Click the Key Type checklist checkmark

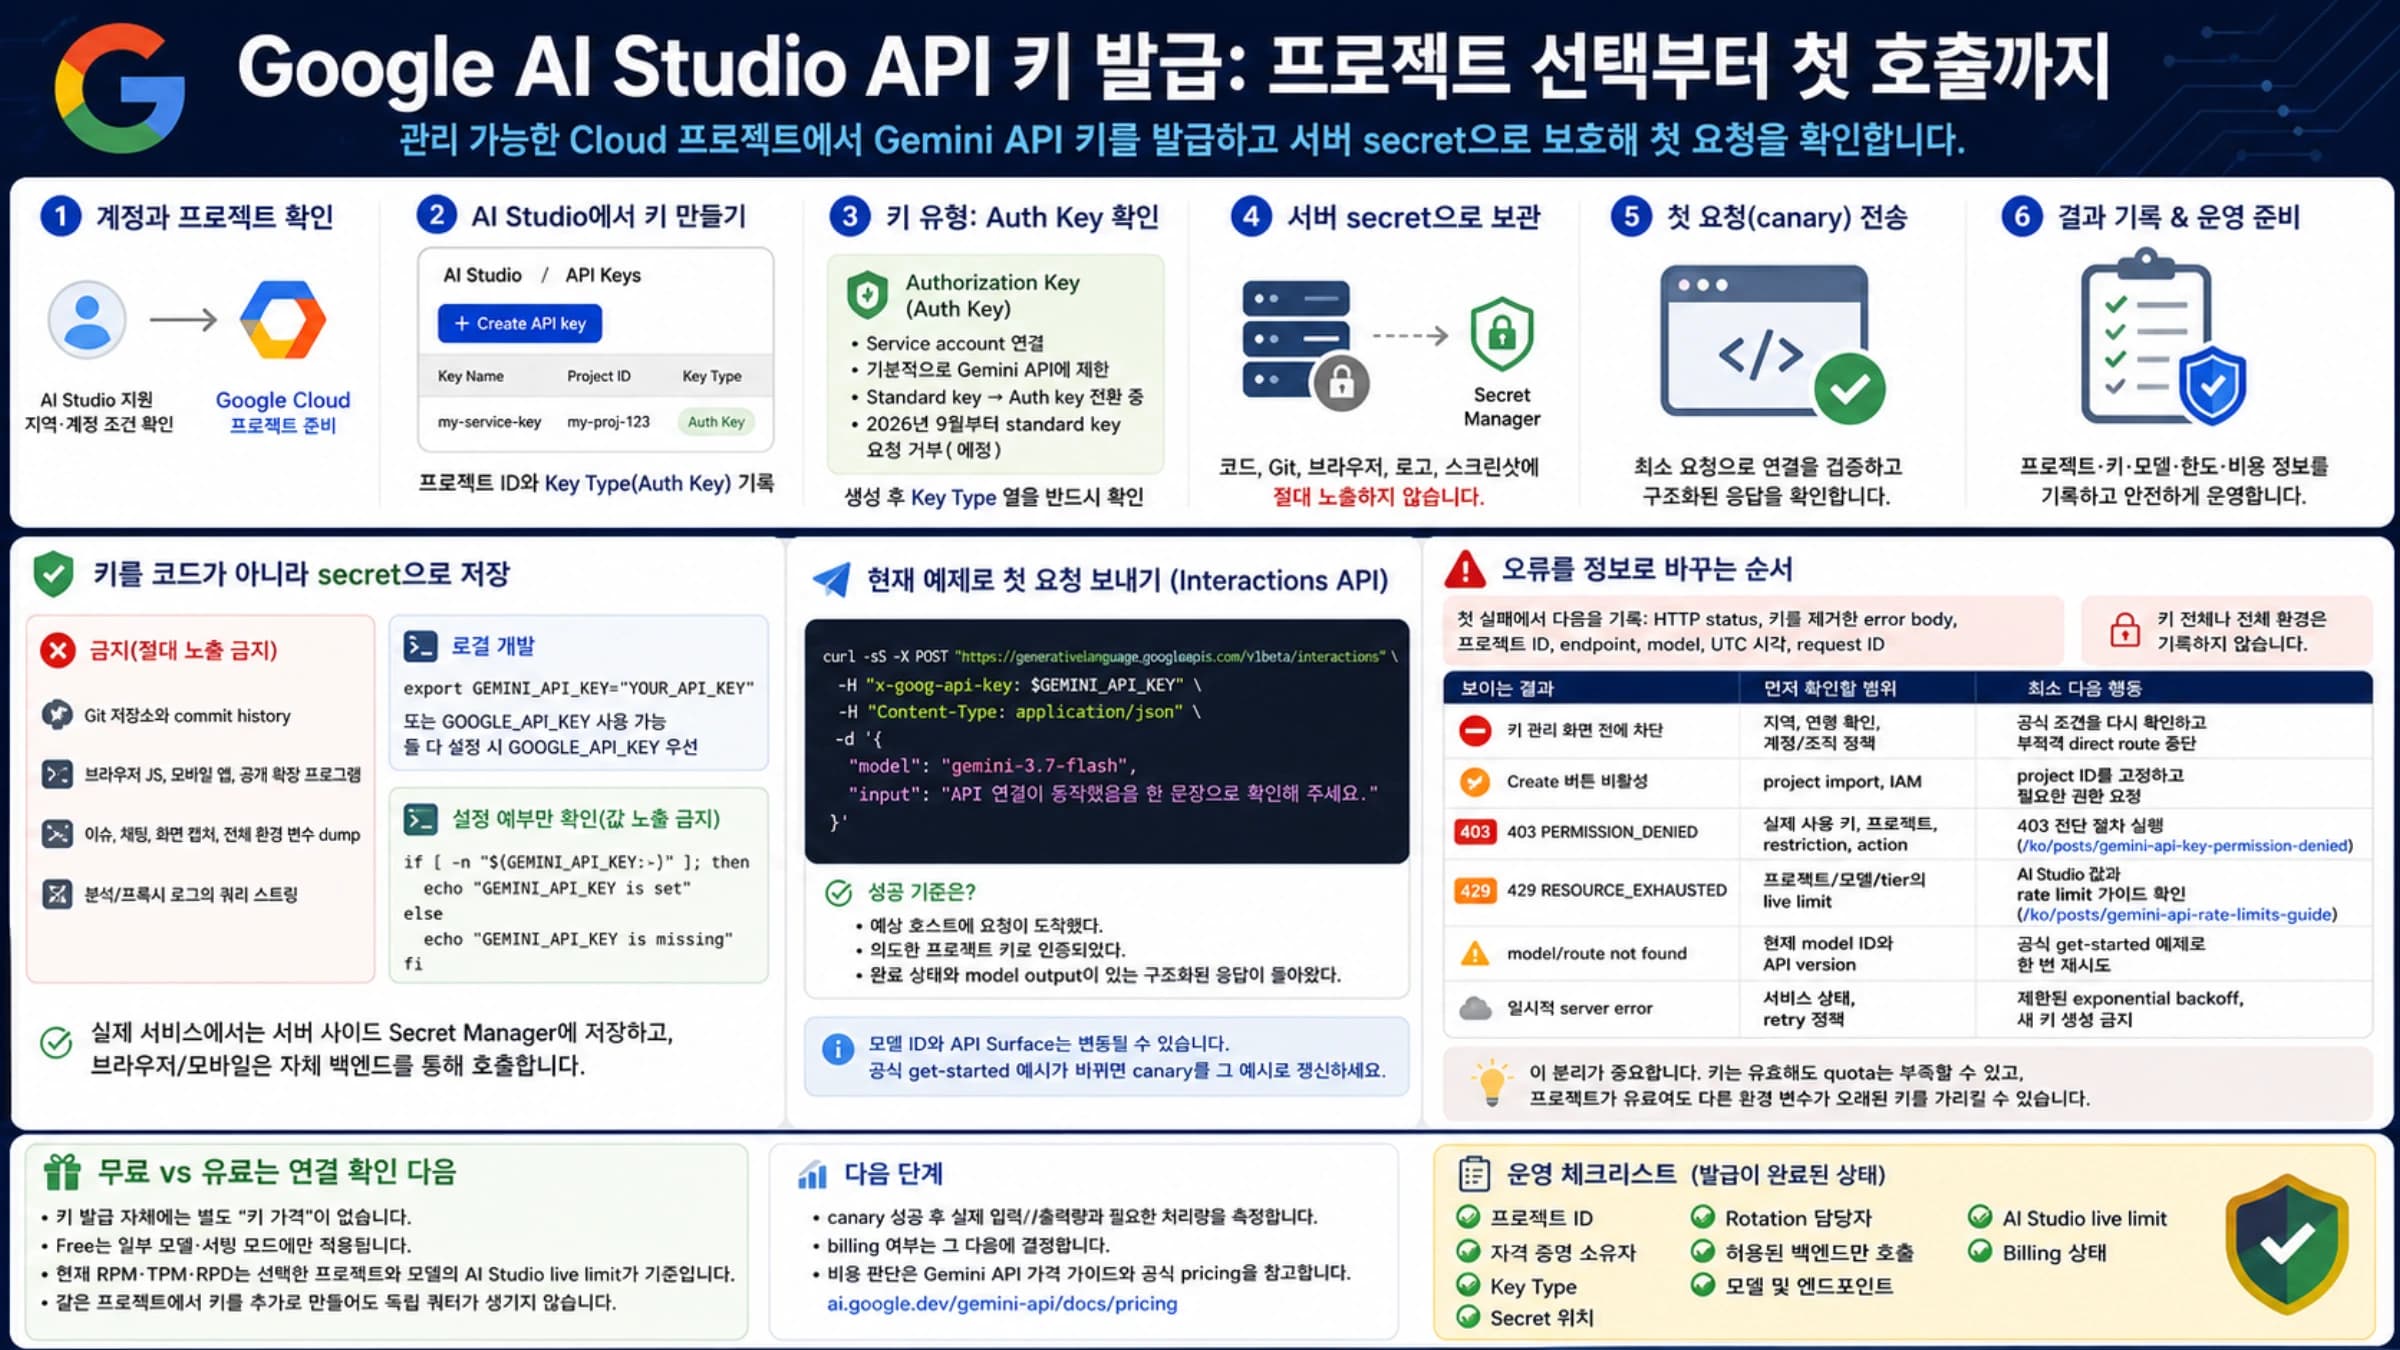click(1468, 1285)
